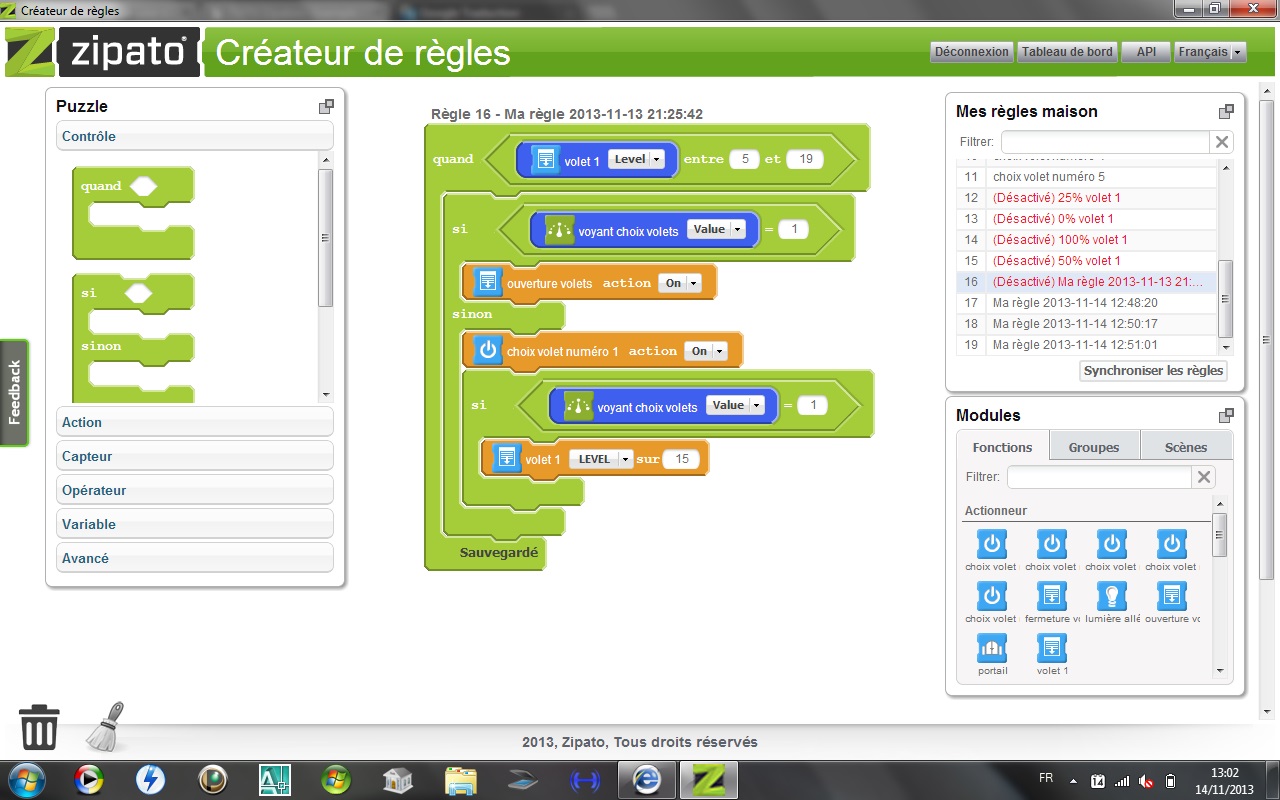Click the volet 1 shutter icon in quand block
Screen dimensions: 1280x800
[545, 160]
